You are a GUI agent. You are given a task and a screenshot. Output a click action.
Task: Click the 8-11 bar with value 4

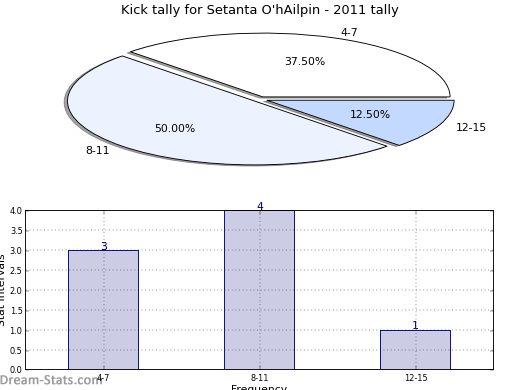[259, 290]
